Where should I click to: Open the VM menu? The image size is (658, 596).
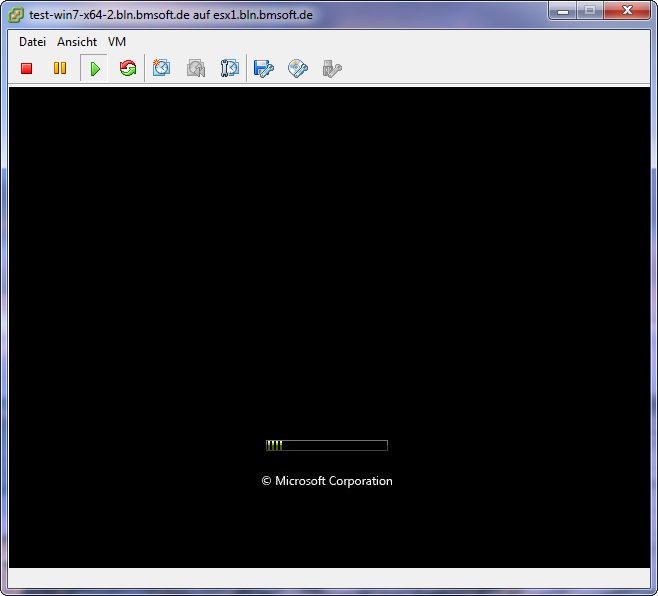coord(117,42)
